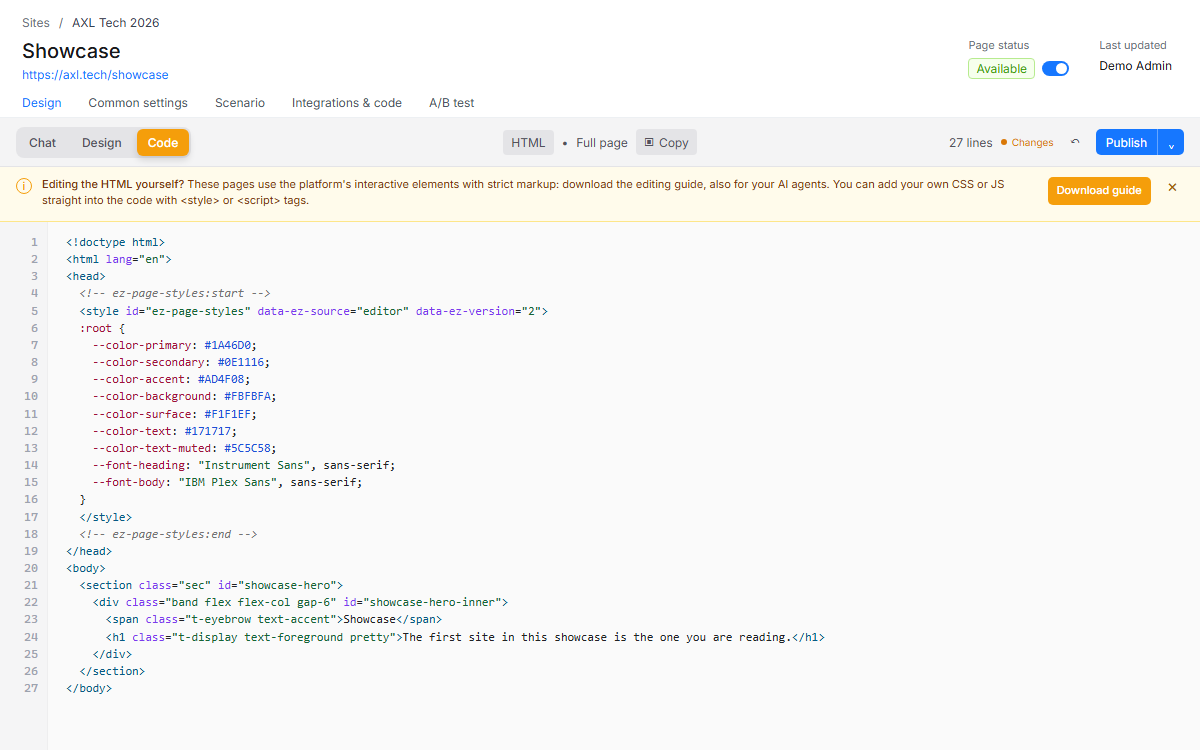Click the Last updated label
The height and width of the screenshot is (750, 1200).
(1133, 45)
